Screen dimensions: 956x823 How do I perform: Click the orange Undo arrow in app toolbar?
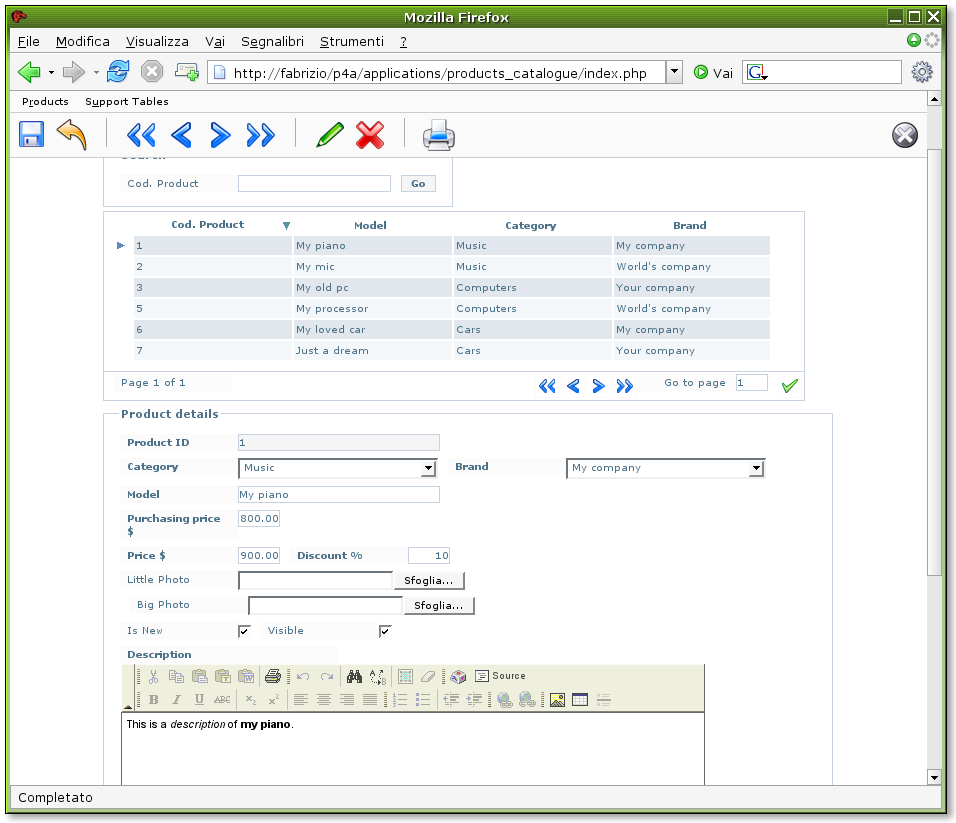[72, 134]
